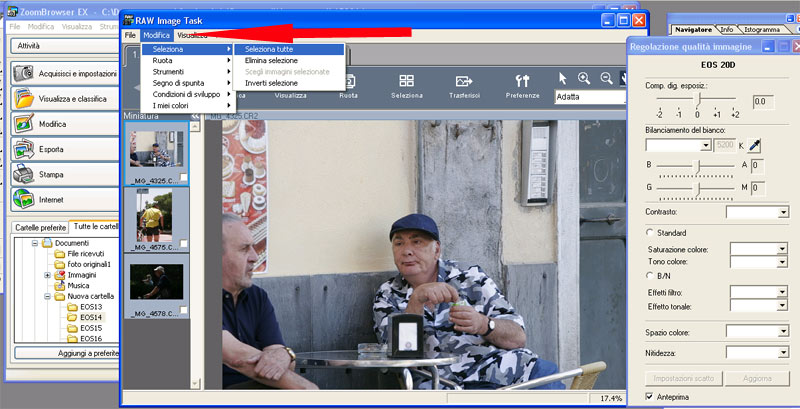Adjust the exposure compensation slider

(698, 101)
